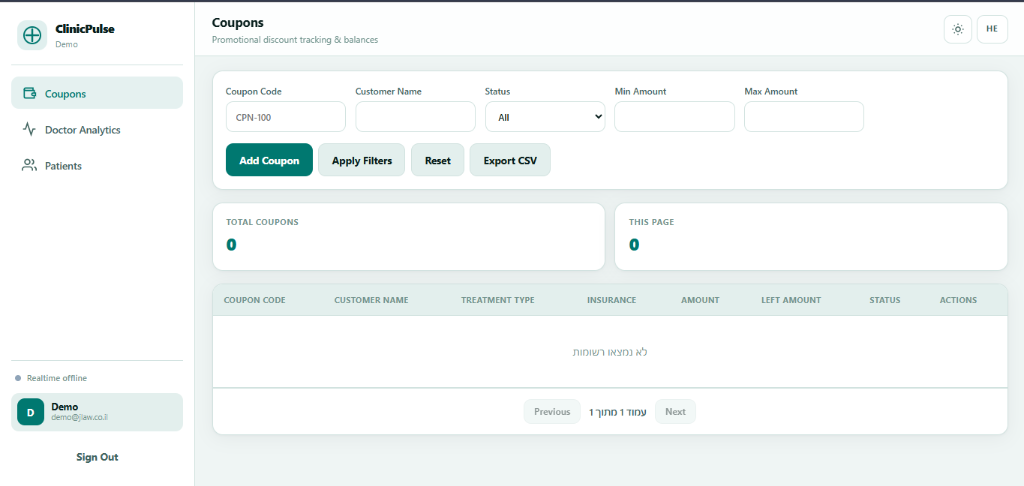Viewport: 1024px width, 486px height.
Task: Click the ClinicPulse logo icon
Action: tap(31, 35)
